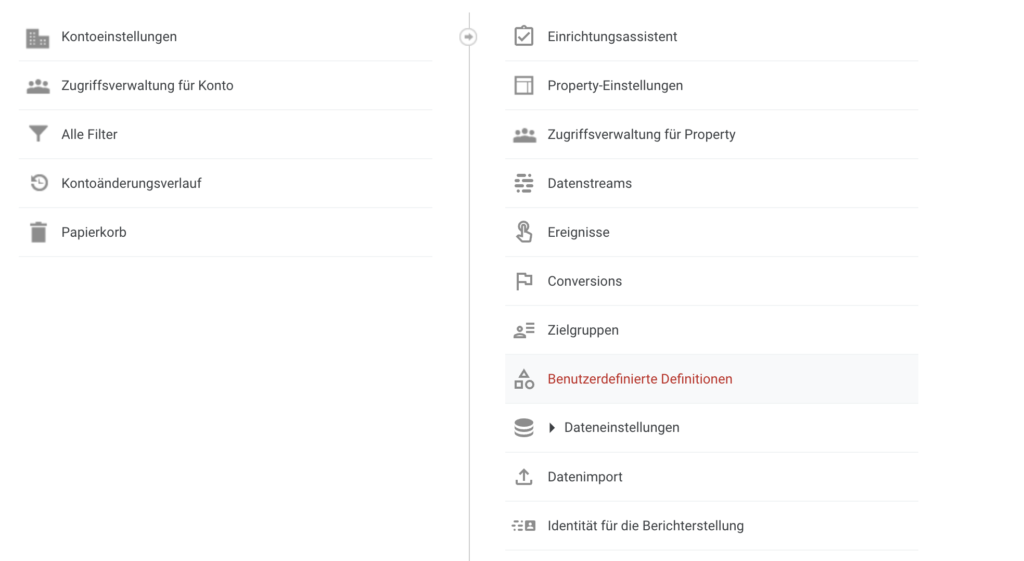The height and width of the screenshot is (561, 1024).
Task: Click the Conversions flag icon
Action: pos(524,281)
